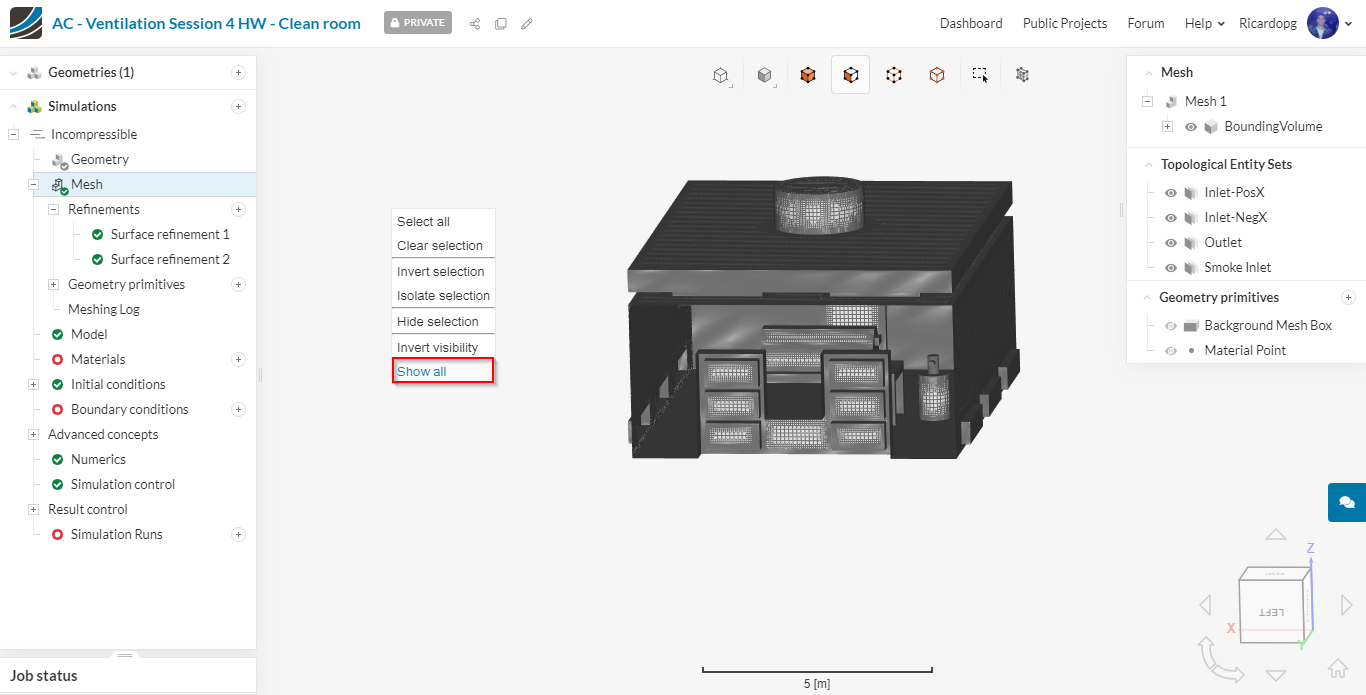Open the Public Projects link
The width and height of the screenshot is (1366, 695).
click(x=1065, y=23)
